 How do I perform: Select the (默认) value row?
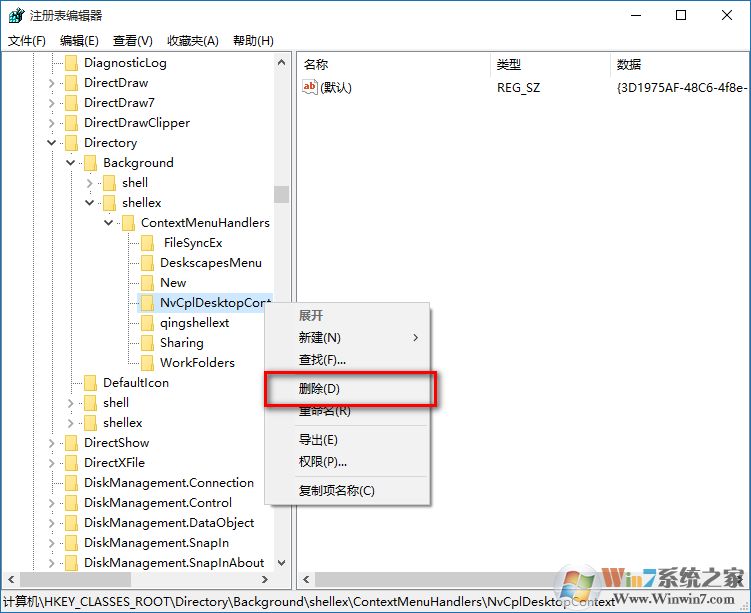[335, 88]
